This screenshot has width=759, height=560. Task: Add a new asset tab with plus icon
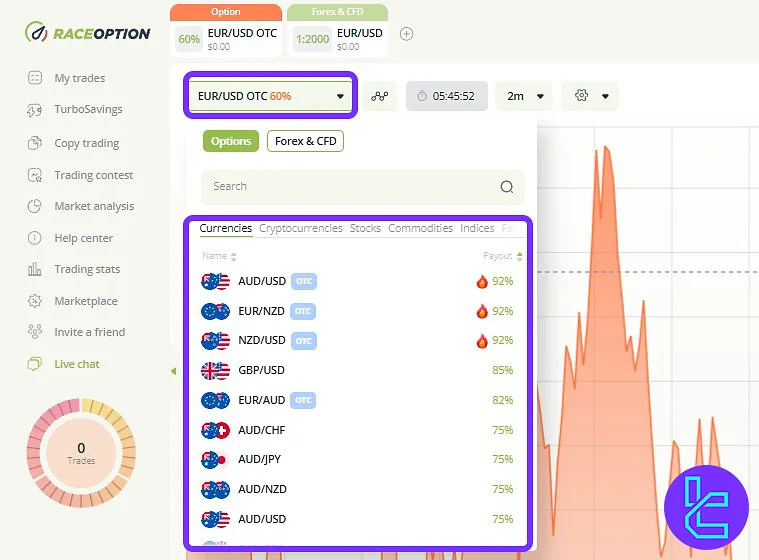tap(407, 34)
